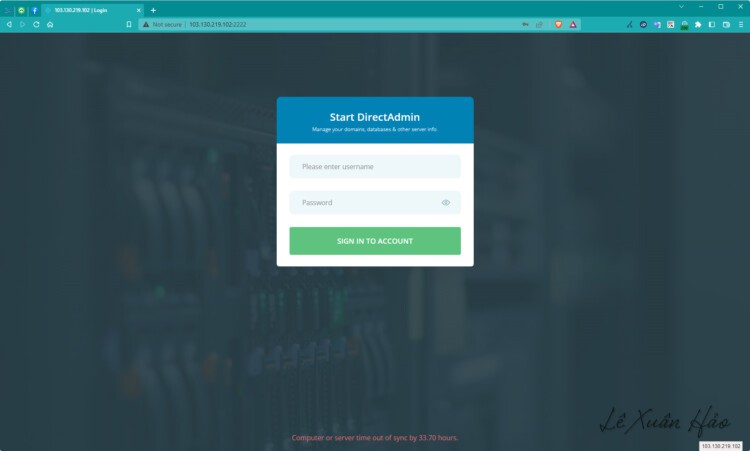This screenshot has width=750, height=451.
Task: Open a new browser tab
Action: (x=153, y=10)
